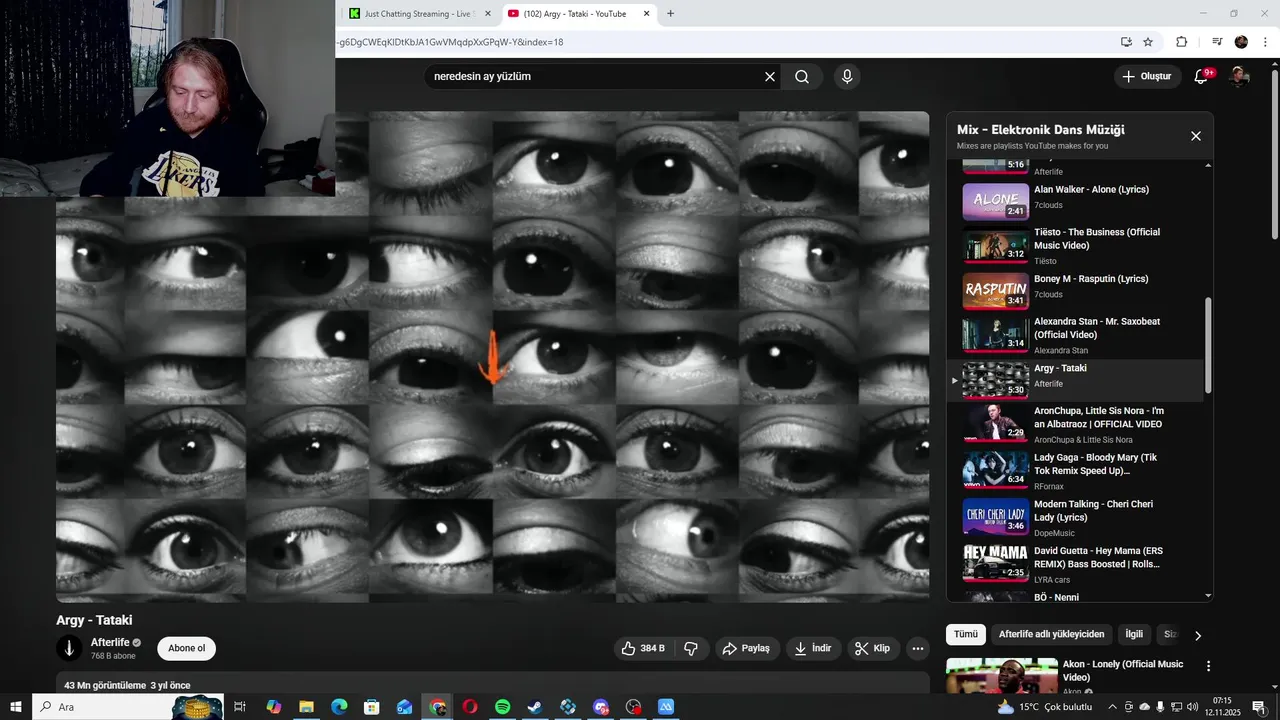Bookmark this page with the star
The width and height of the screenshot is (1280, 720).
tap(1148, 42)
